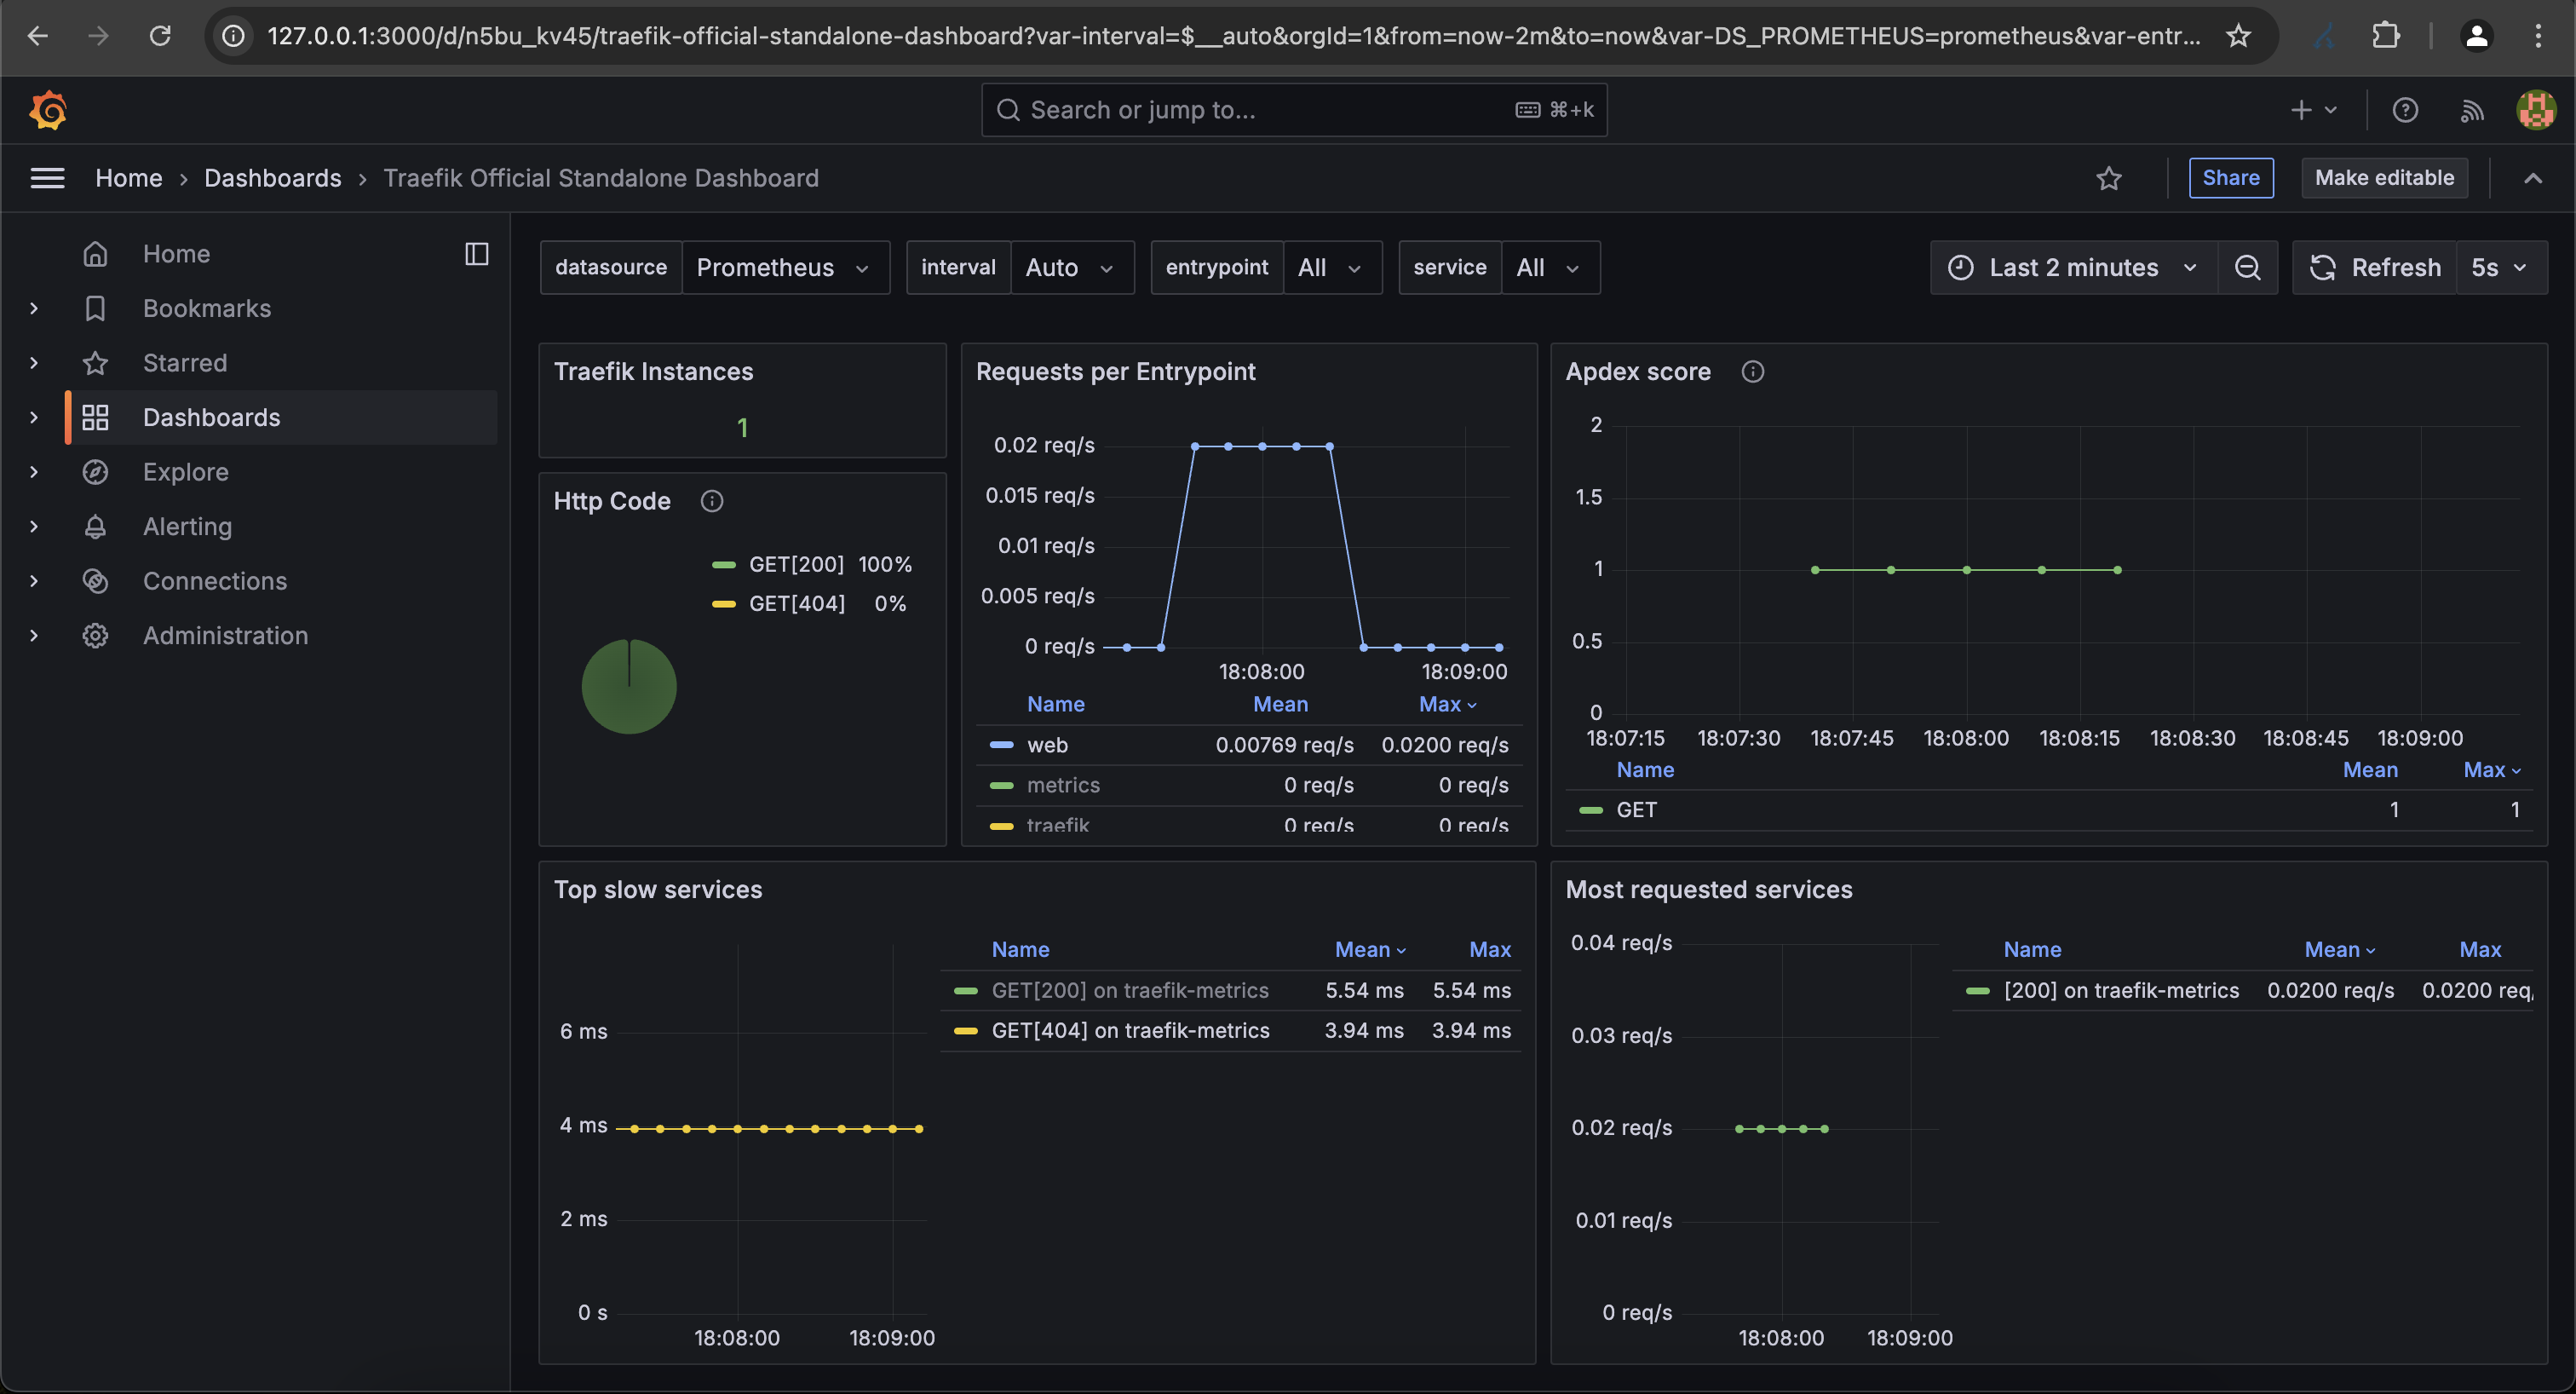
Task: Open the interval Auto dropdown
Action: 1072,267
